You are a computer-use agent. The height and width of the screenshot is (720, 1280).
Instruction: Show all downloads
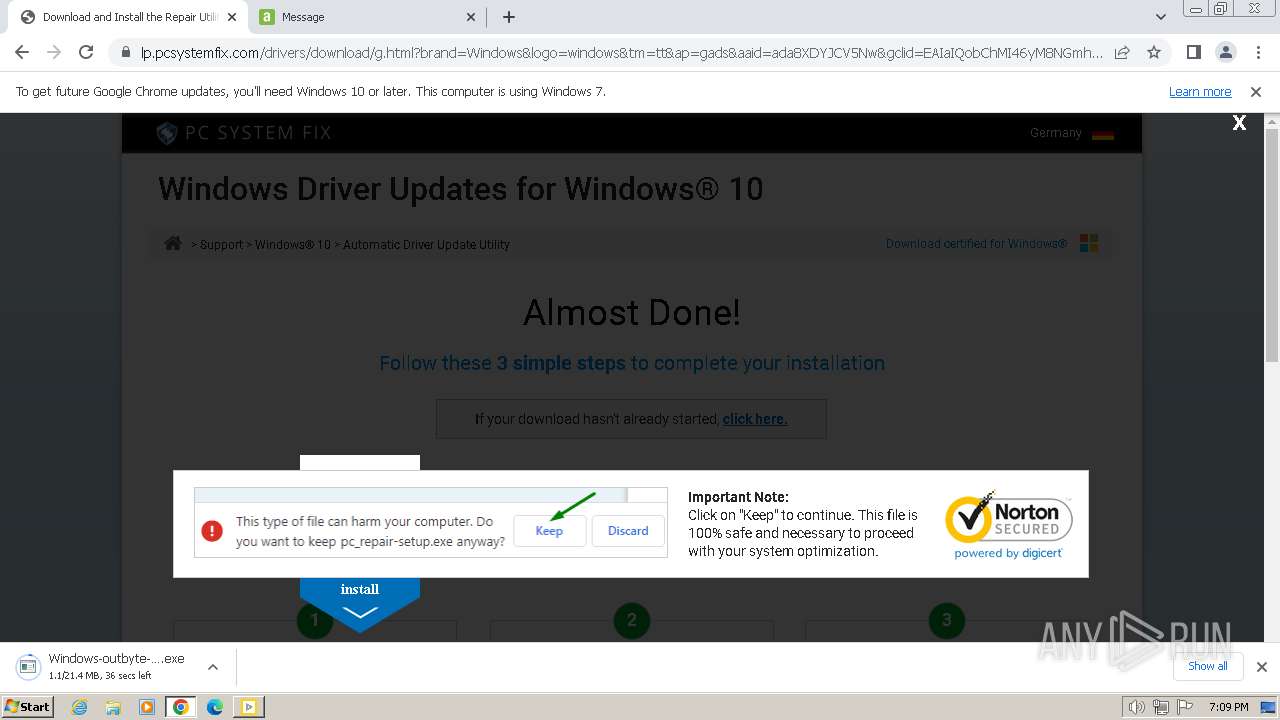click(1207, 666)
